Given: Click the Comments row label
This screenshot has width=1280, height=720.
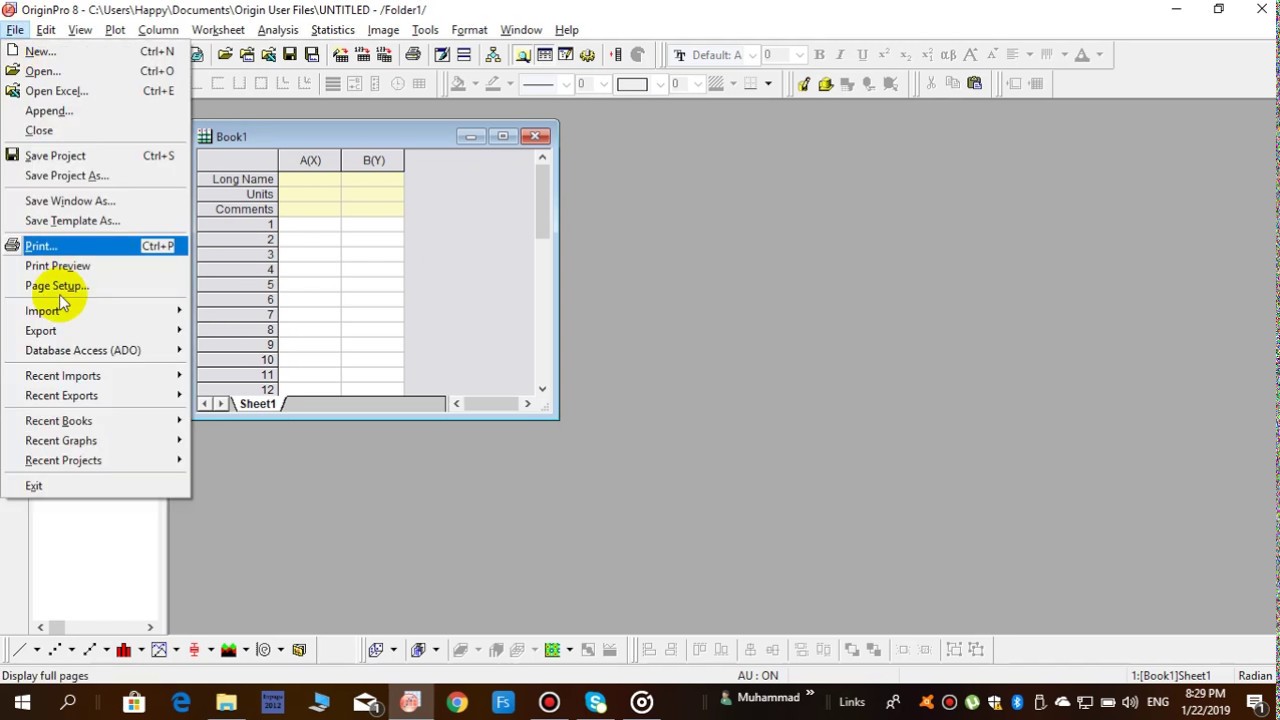Looking at the screenshot, I should click(x=237, y=209).
